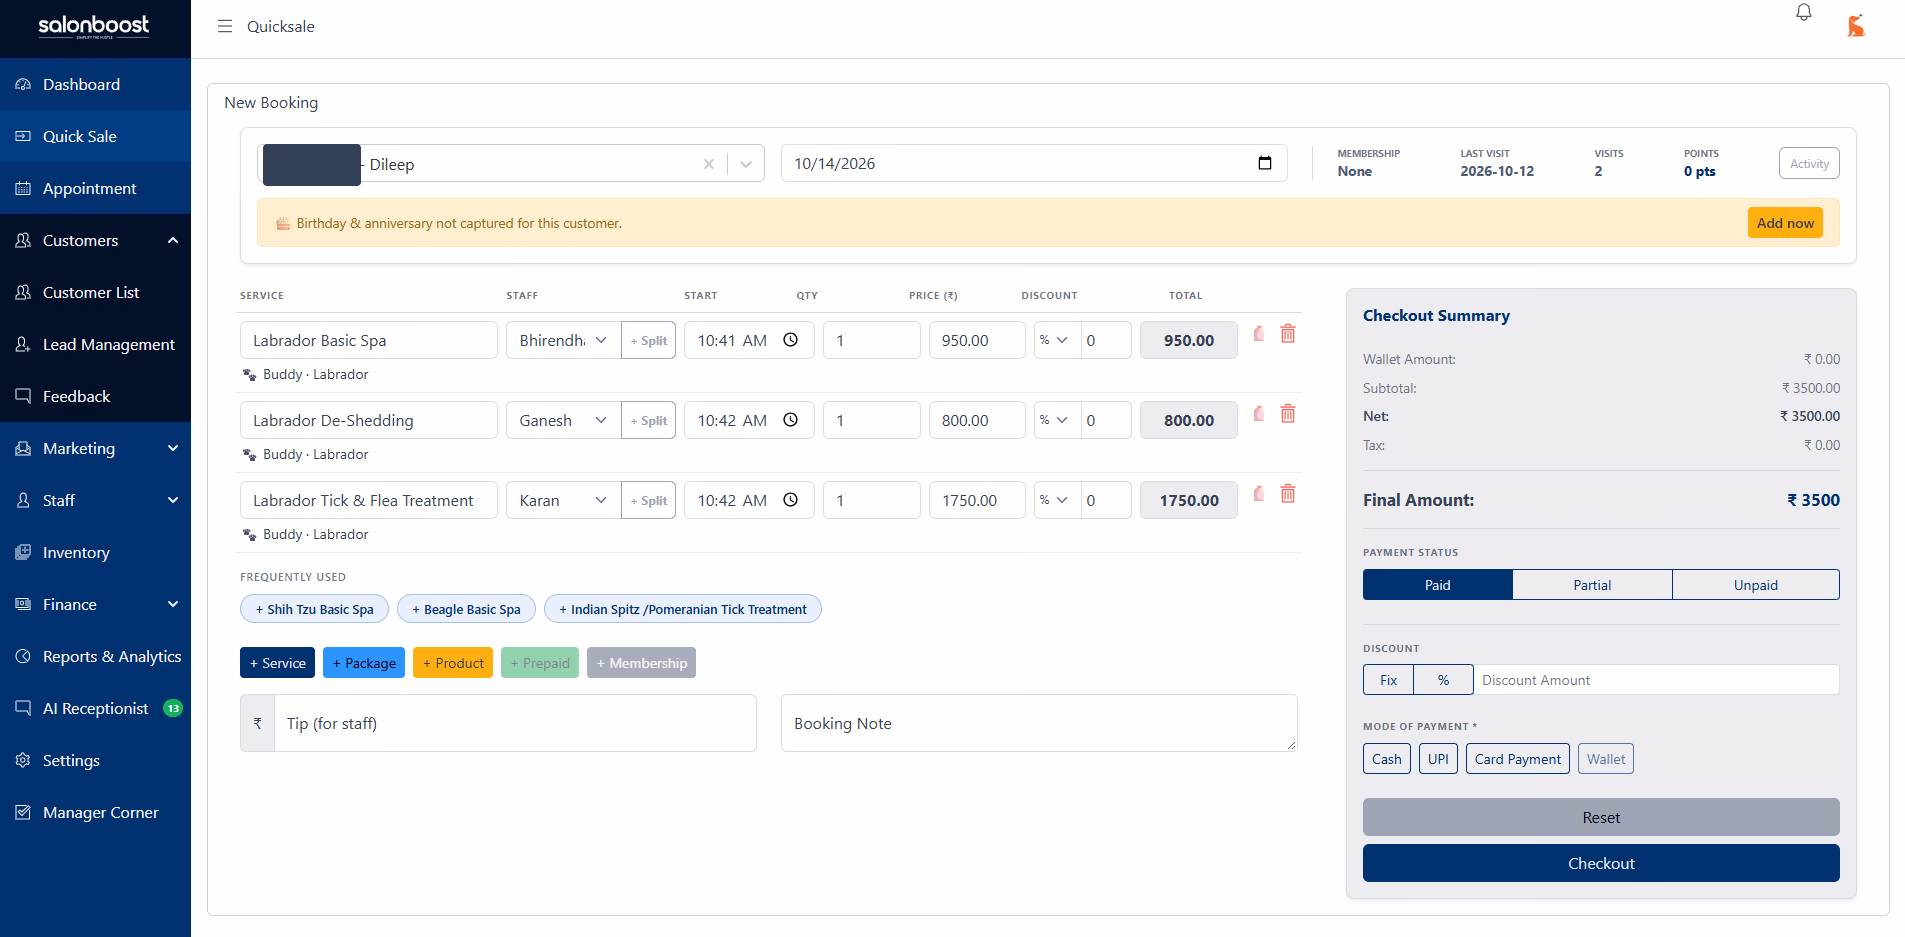Open the notifications bell
This screenshot has height=937, width=1905.
(1803, 13)
